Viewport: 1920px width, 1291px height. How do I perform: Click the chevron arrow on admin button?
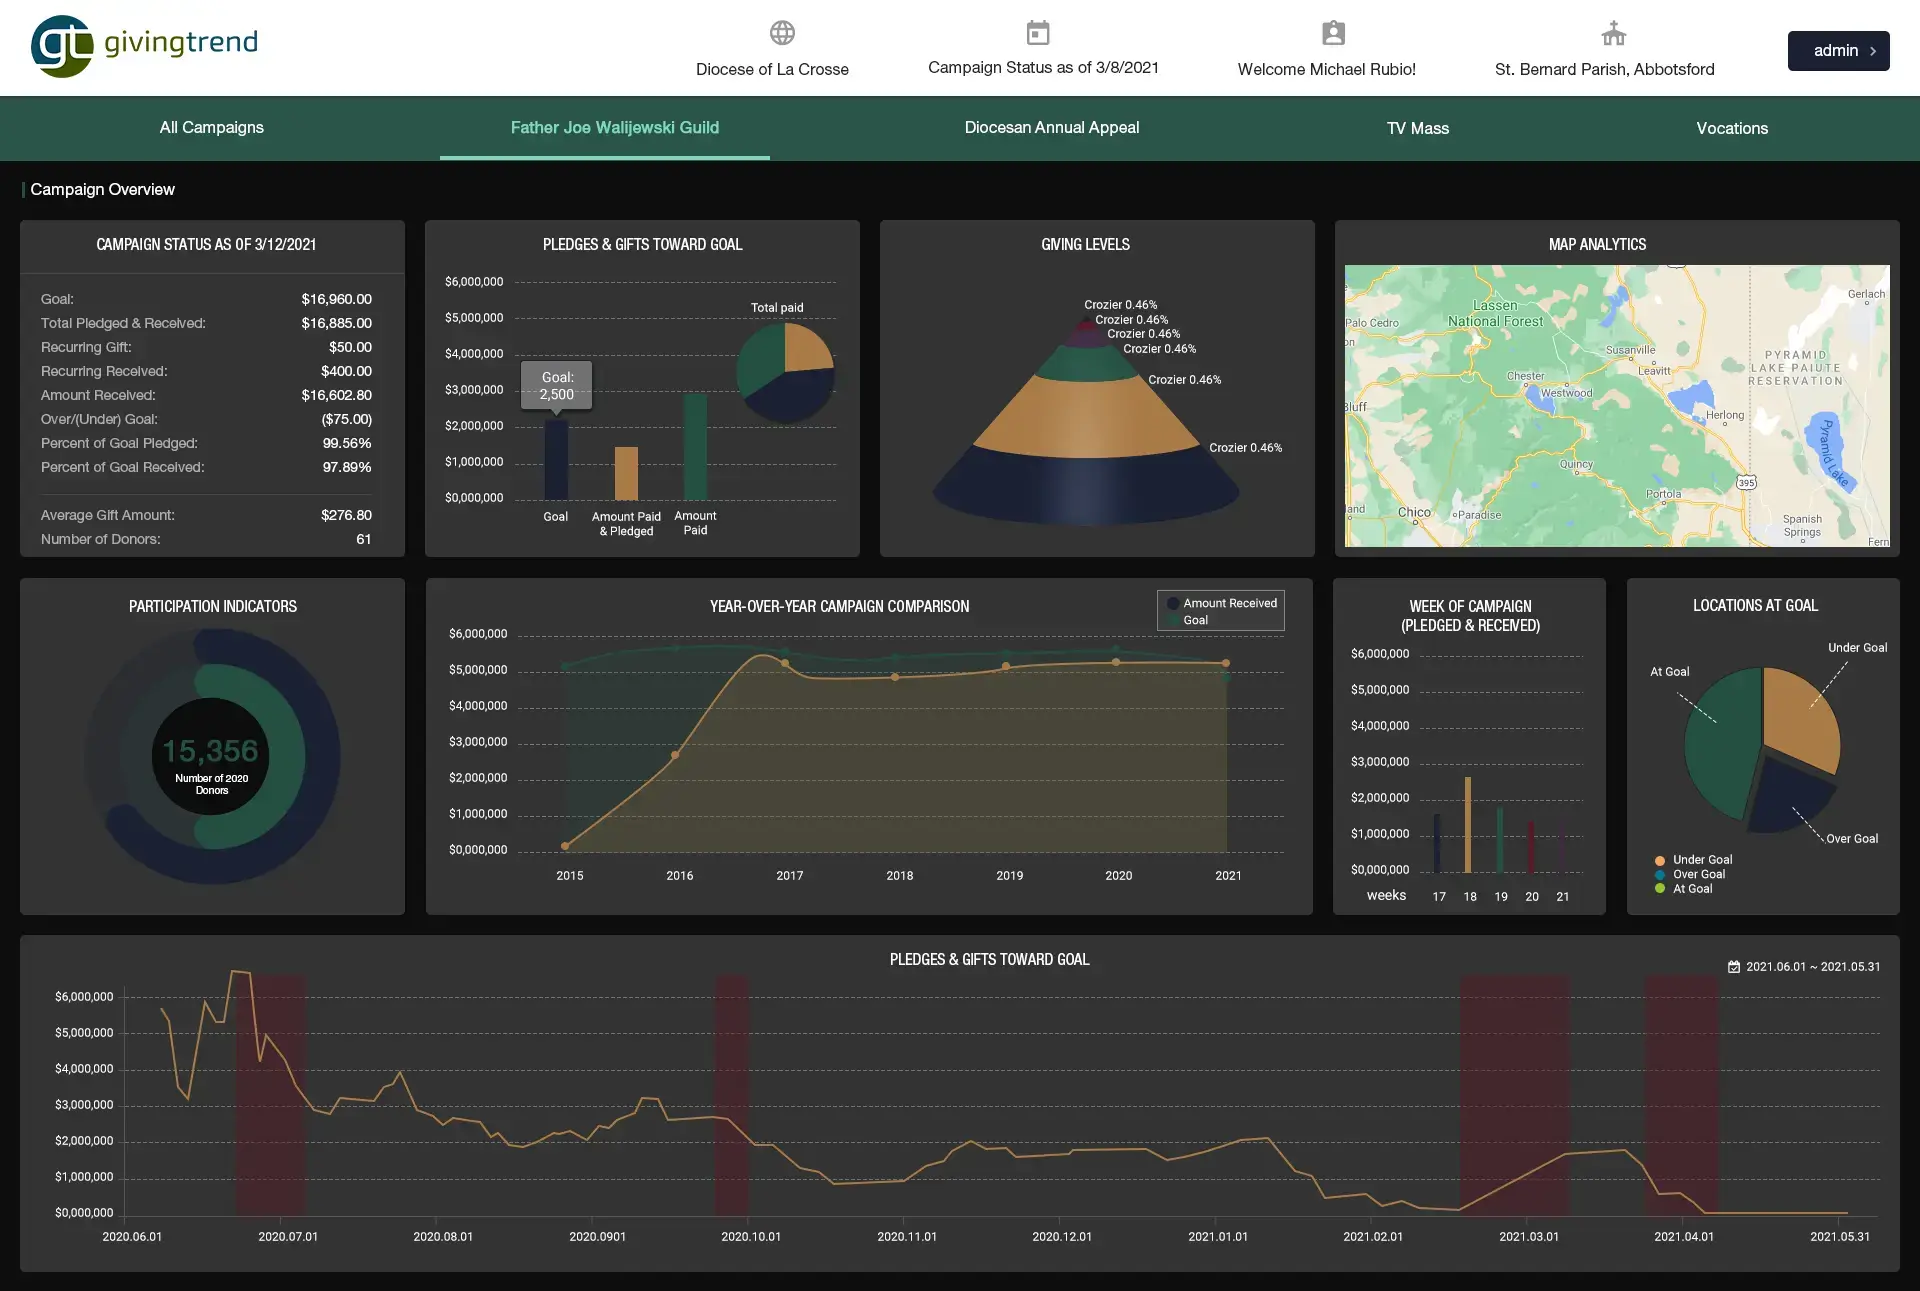[1873, 51]
